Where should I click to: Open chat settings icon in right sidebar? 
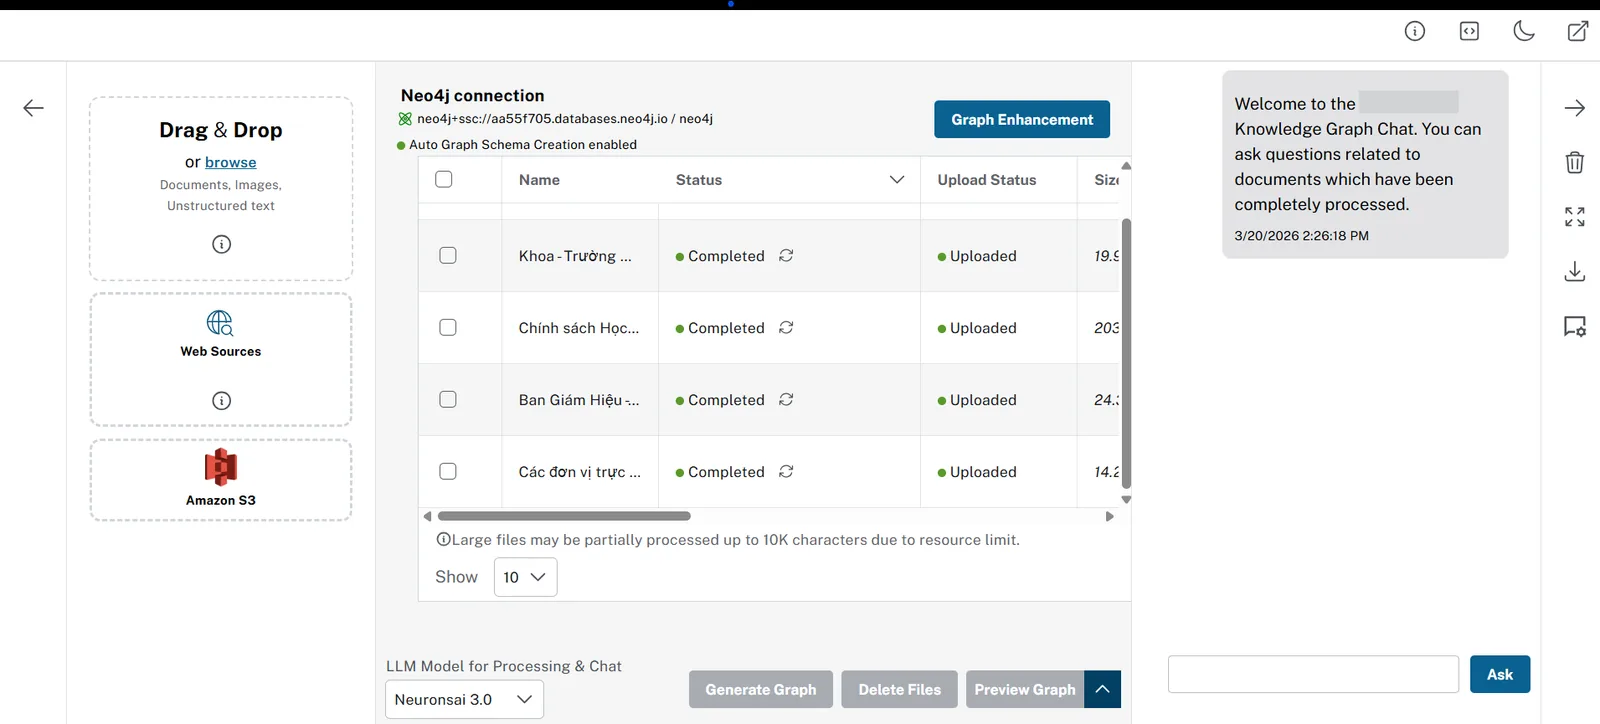coord(1575,326)
